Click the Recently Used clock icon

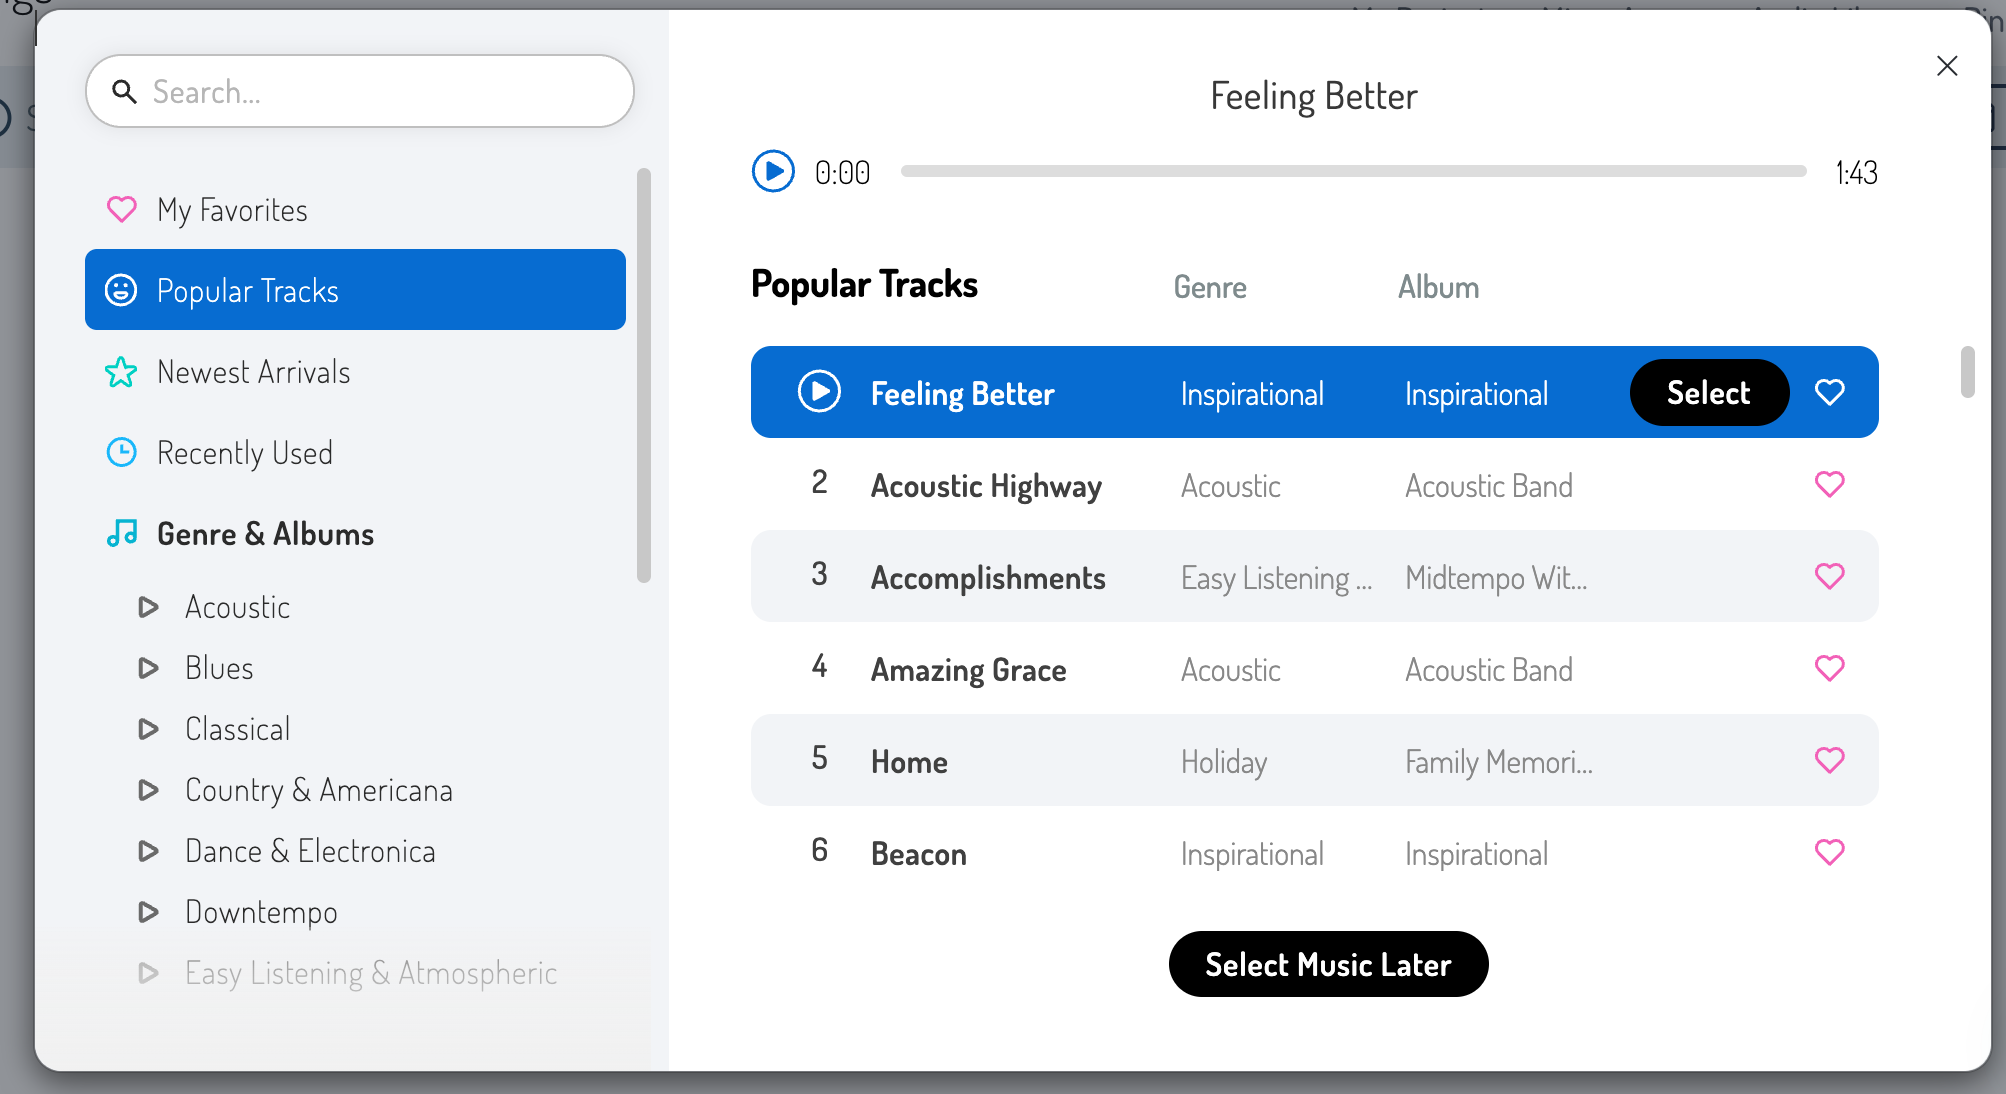(121, 453)
